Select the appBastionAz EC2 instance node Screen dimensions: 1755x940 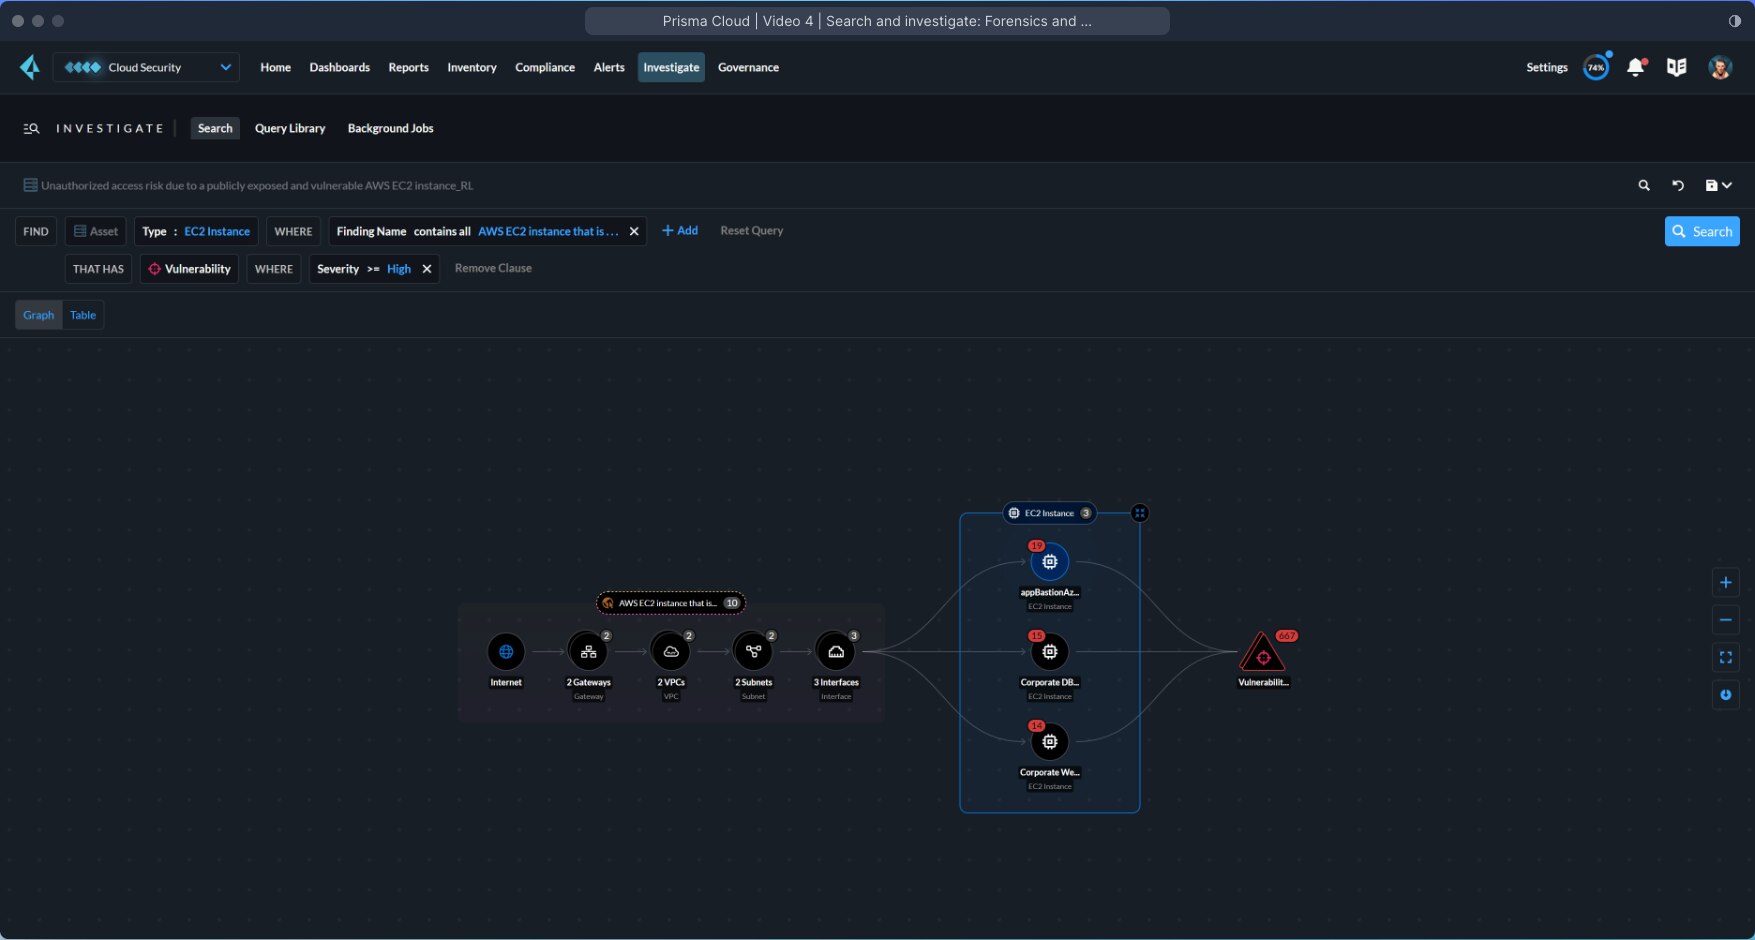pos(1049,561)
